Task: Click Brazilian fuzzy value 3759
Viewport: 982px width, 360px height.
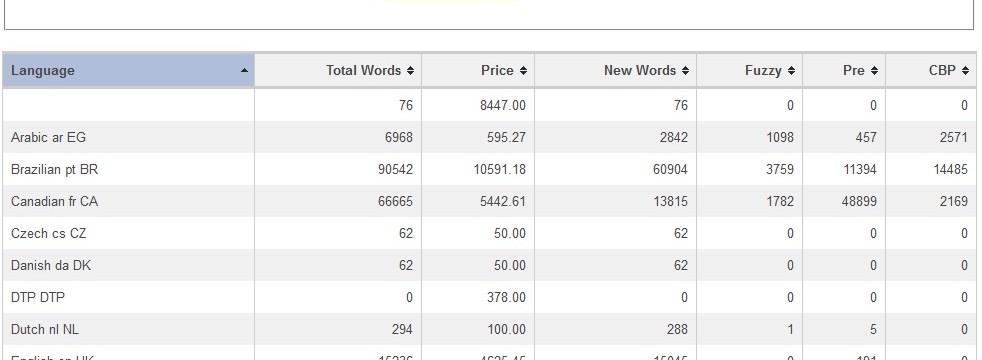Action: (780, 169)
